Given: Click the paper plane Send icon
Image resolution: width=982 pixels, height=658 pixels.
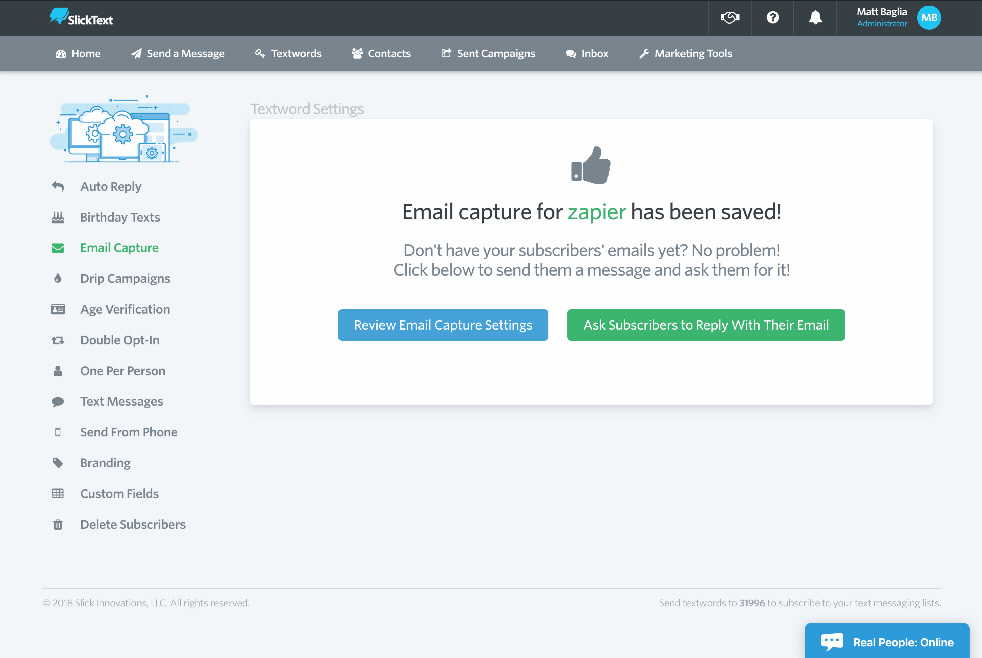Looking at the screenshot, I should [137, 54].
